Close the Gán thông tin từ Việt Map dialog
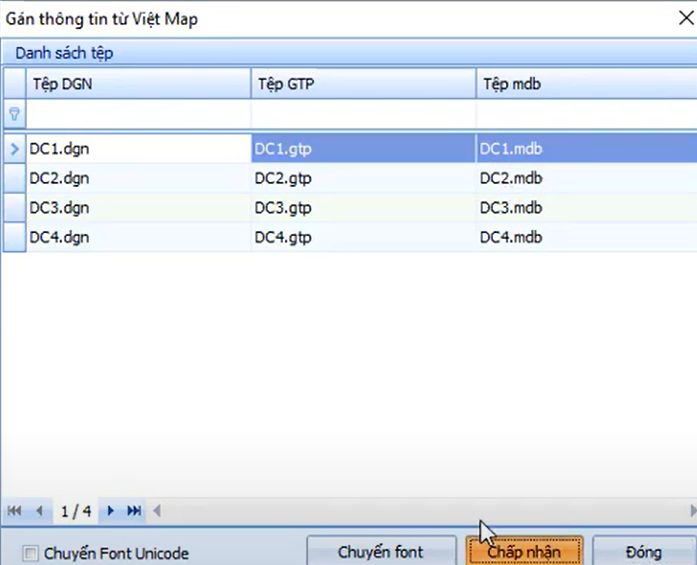 click(x=686, y=18)
